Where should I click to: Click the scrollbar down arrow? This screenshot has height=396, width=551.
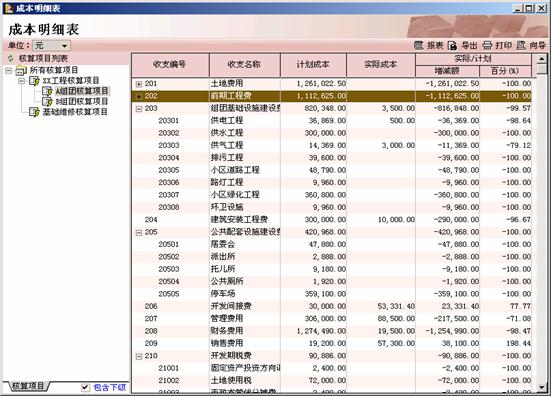click(x=542, y=387)
